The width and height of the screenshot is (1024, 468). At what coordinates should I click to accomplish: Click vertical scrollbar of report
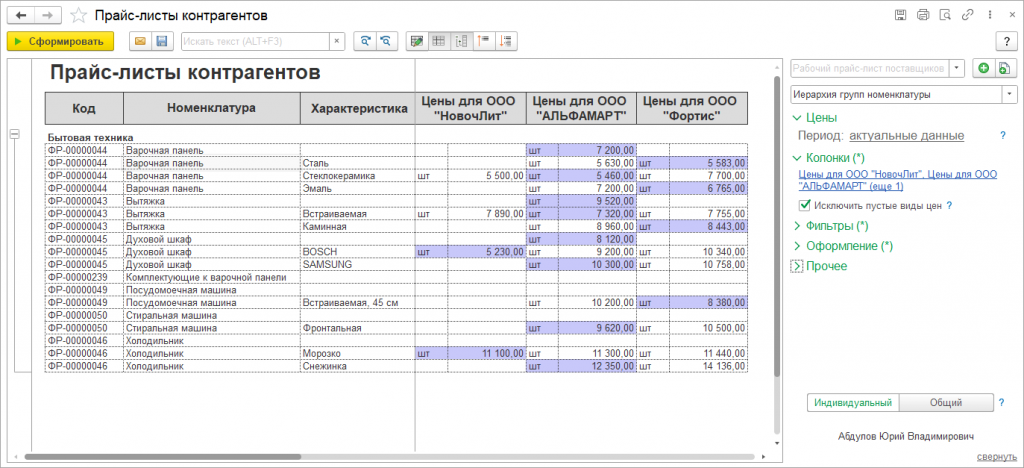pyautogui.click(x=776, y=226)
